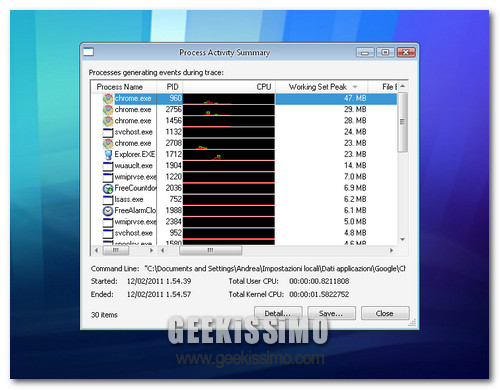
Task: Click svchost.exe icon in PID 952 row
Action: tap(108, 233)
